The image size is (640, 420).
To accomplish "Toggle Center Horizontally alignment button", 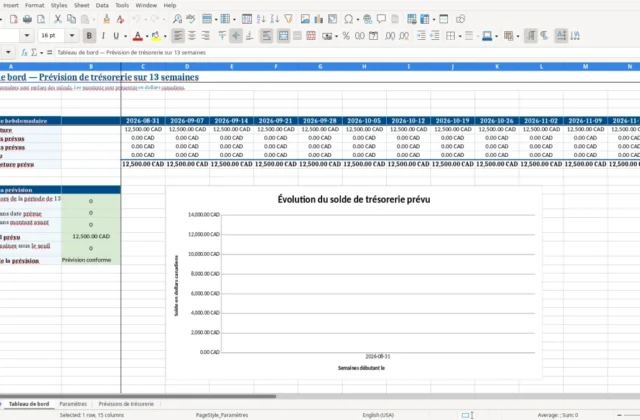I will point(191,36).
